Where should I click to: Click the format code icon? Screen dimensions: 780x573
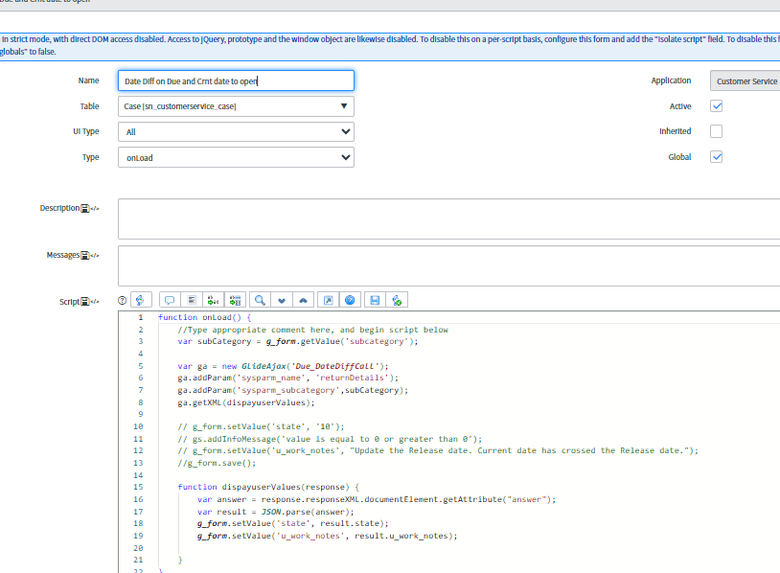[192, 300]
